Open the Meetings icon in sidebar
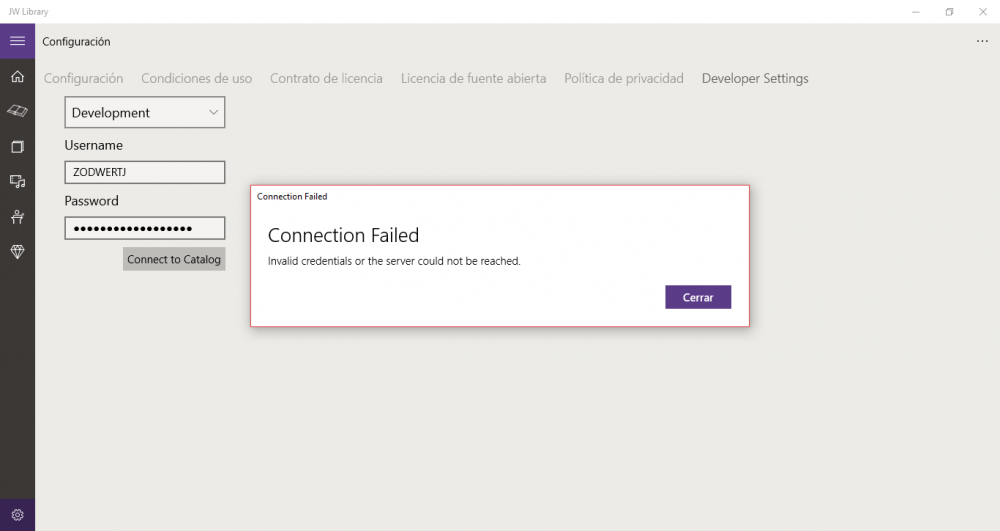 click(17, 216)
